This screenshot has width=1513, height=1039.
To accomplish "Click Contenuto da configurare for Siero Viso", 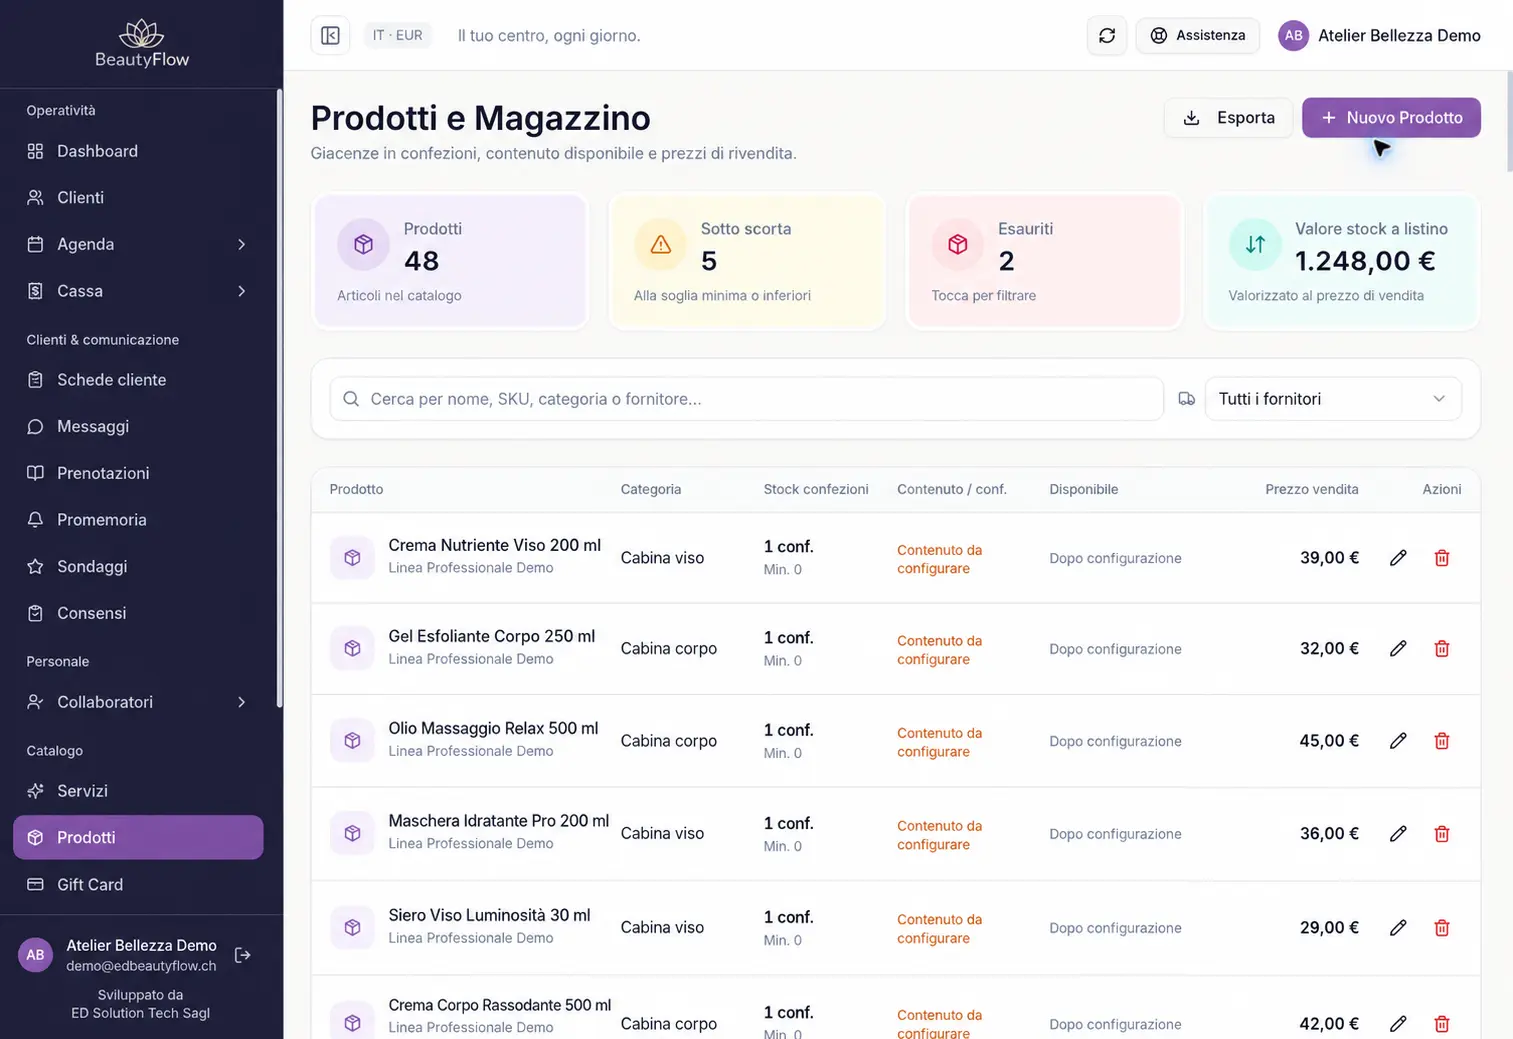I will coord(939,929).
